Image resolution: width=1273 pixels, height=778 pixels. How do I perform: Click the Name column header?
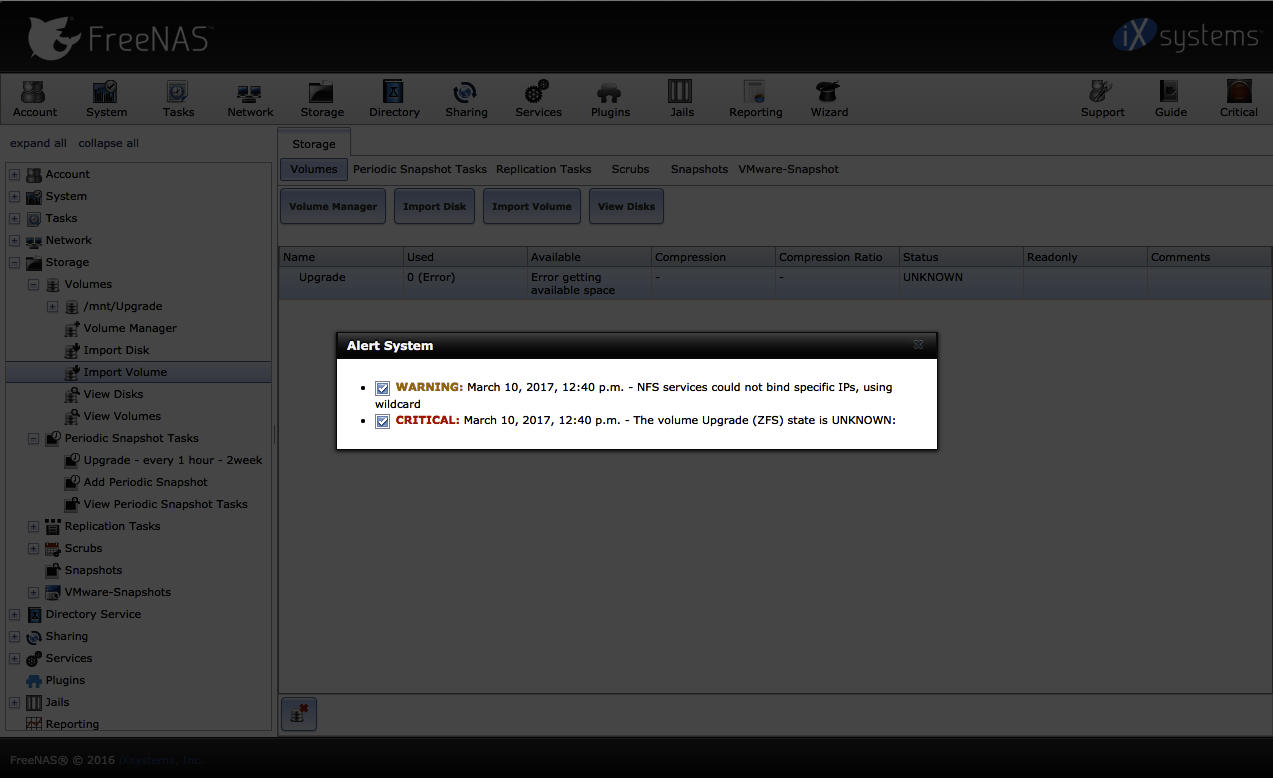point(341,257)
